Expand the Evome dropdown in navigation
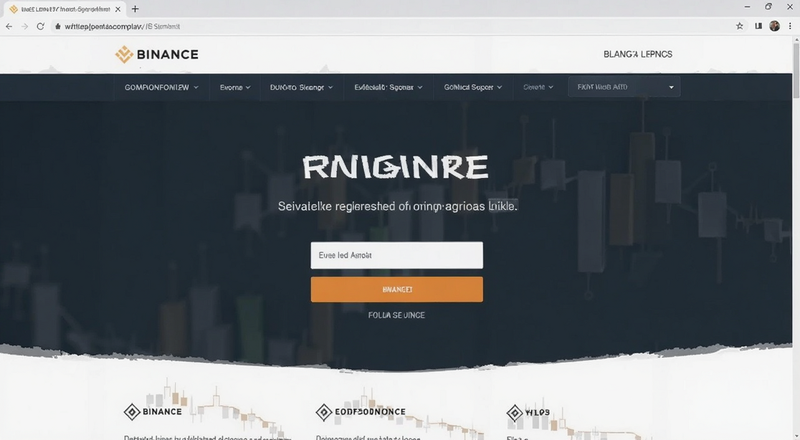 pos(235,87)
